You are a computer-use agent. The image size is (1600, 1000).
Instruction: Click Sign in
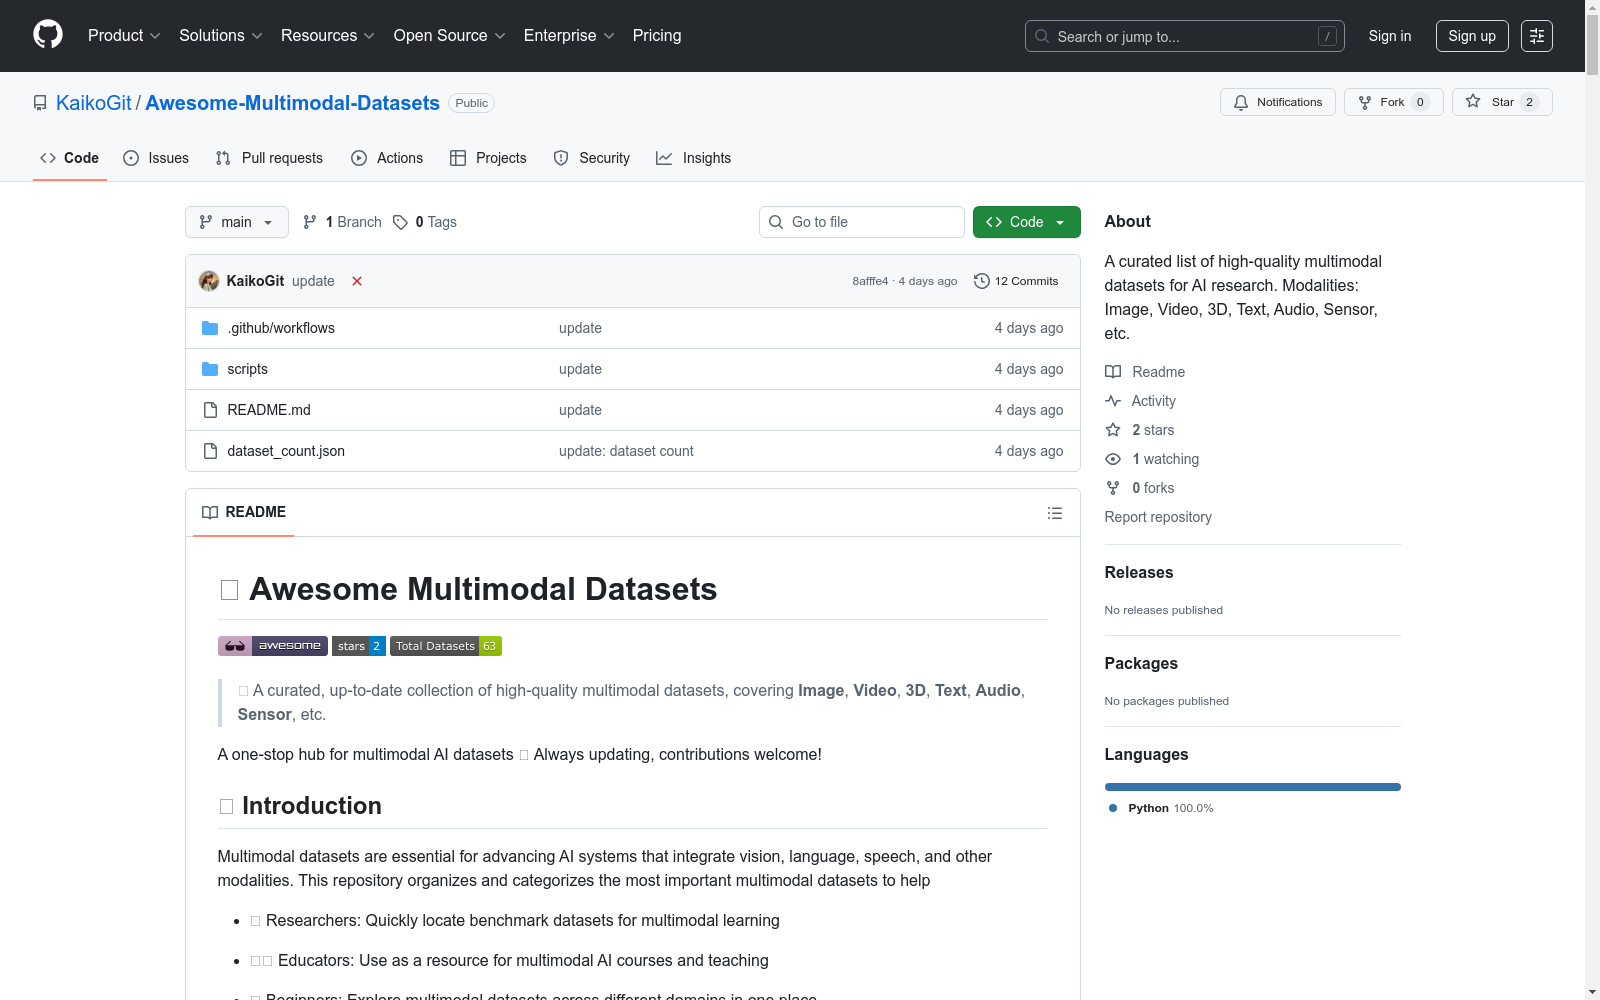tap(1390, 36)
